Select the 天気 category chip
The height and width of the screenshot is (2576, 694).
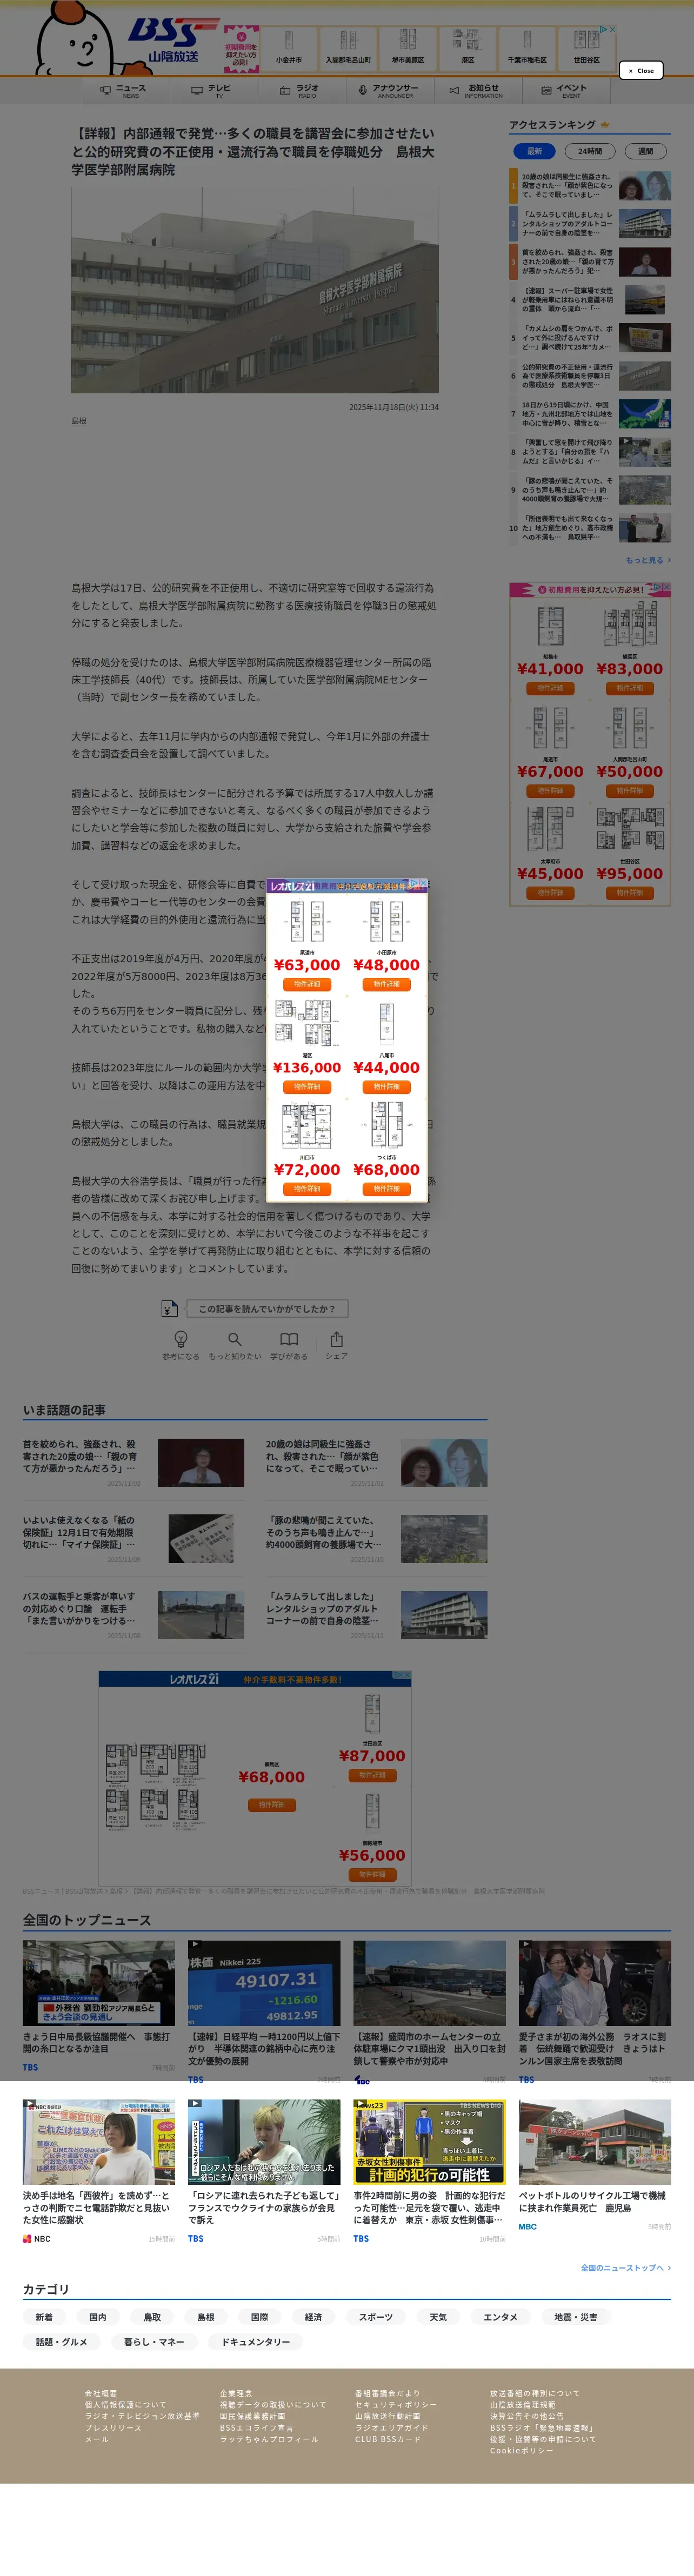(438, 2317)
